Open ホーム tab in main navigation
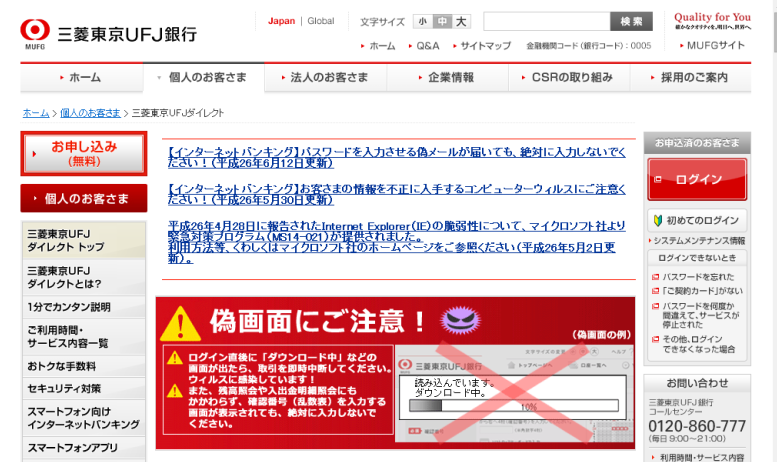This screenshot has height=462, width=777. [81, 77]
